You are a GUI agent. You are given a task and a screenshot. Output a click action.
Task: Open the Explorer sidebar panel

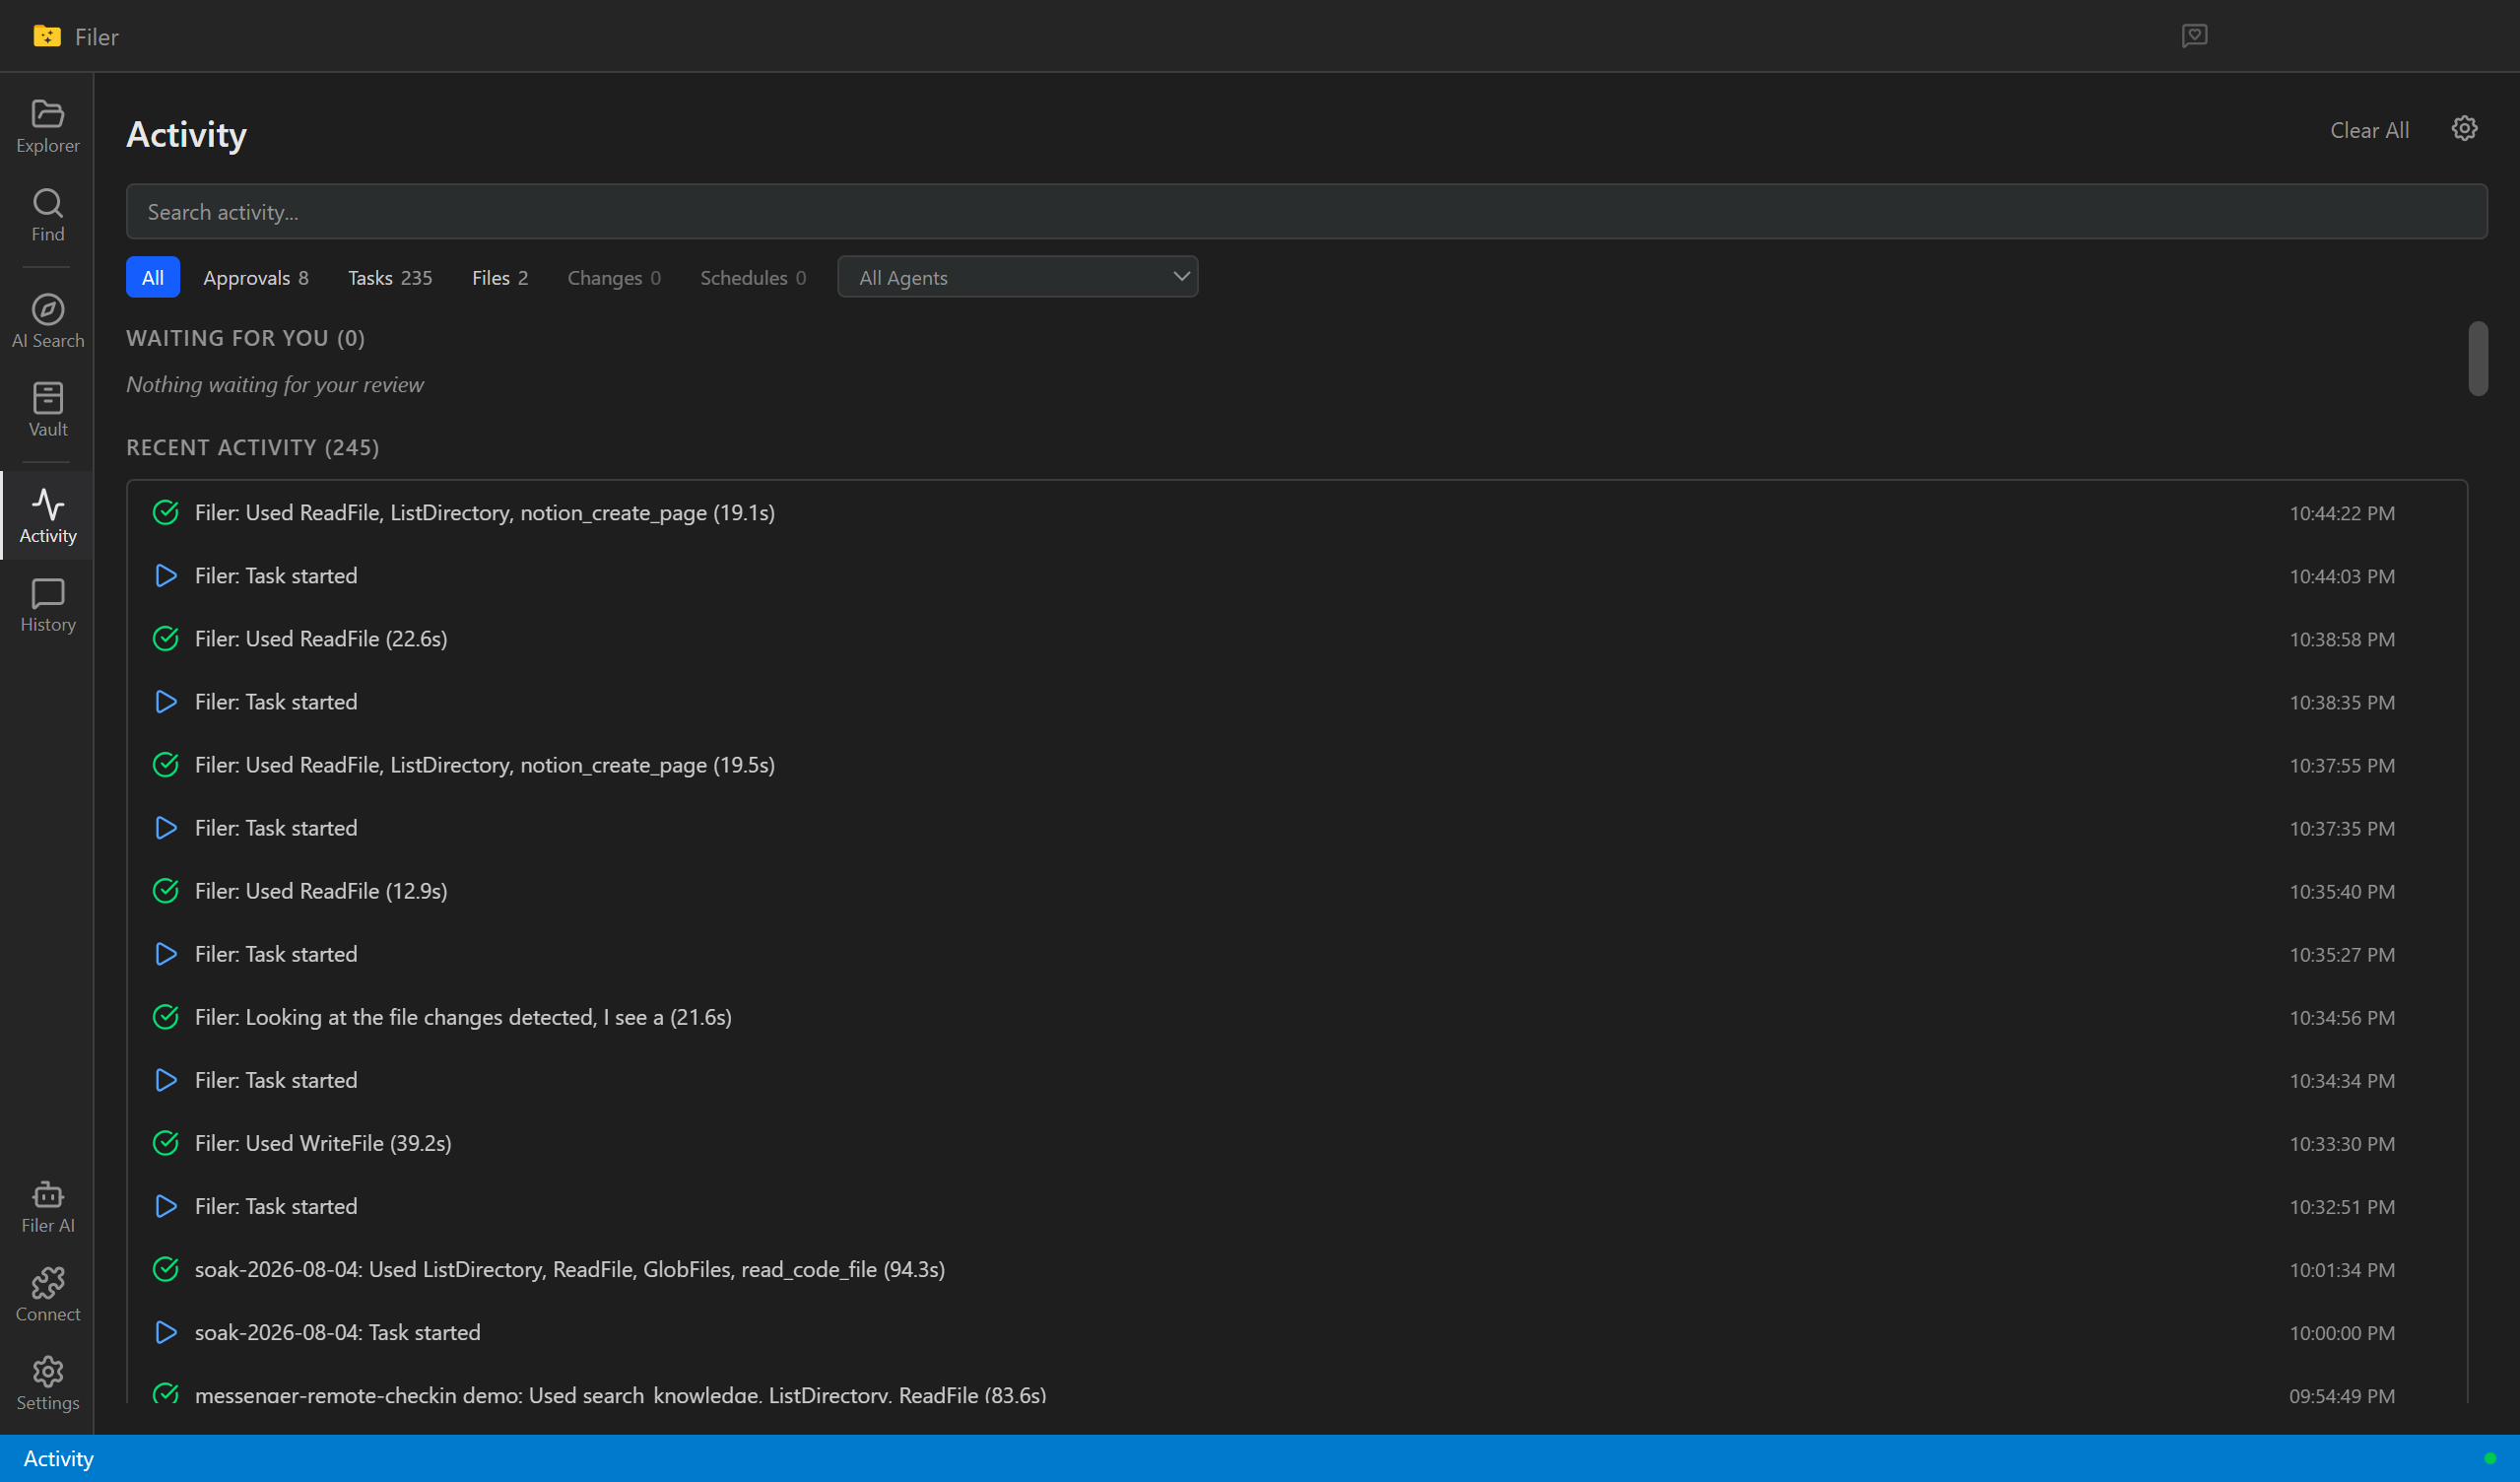47,127
